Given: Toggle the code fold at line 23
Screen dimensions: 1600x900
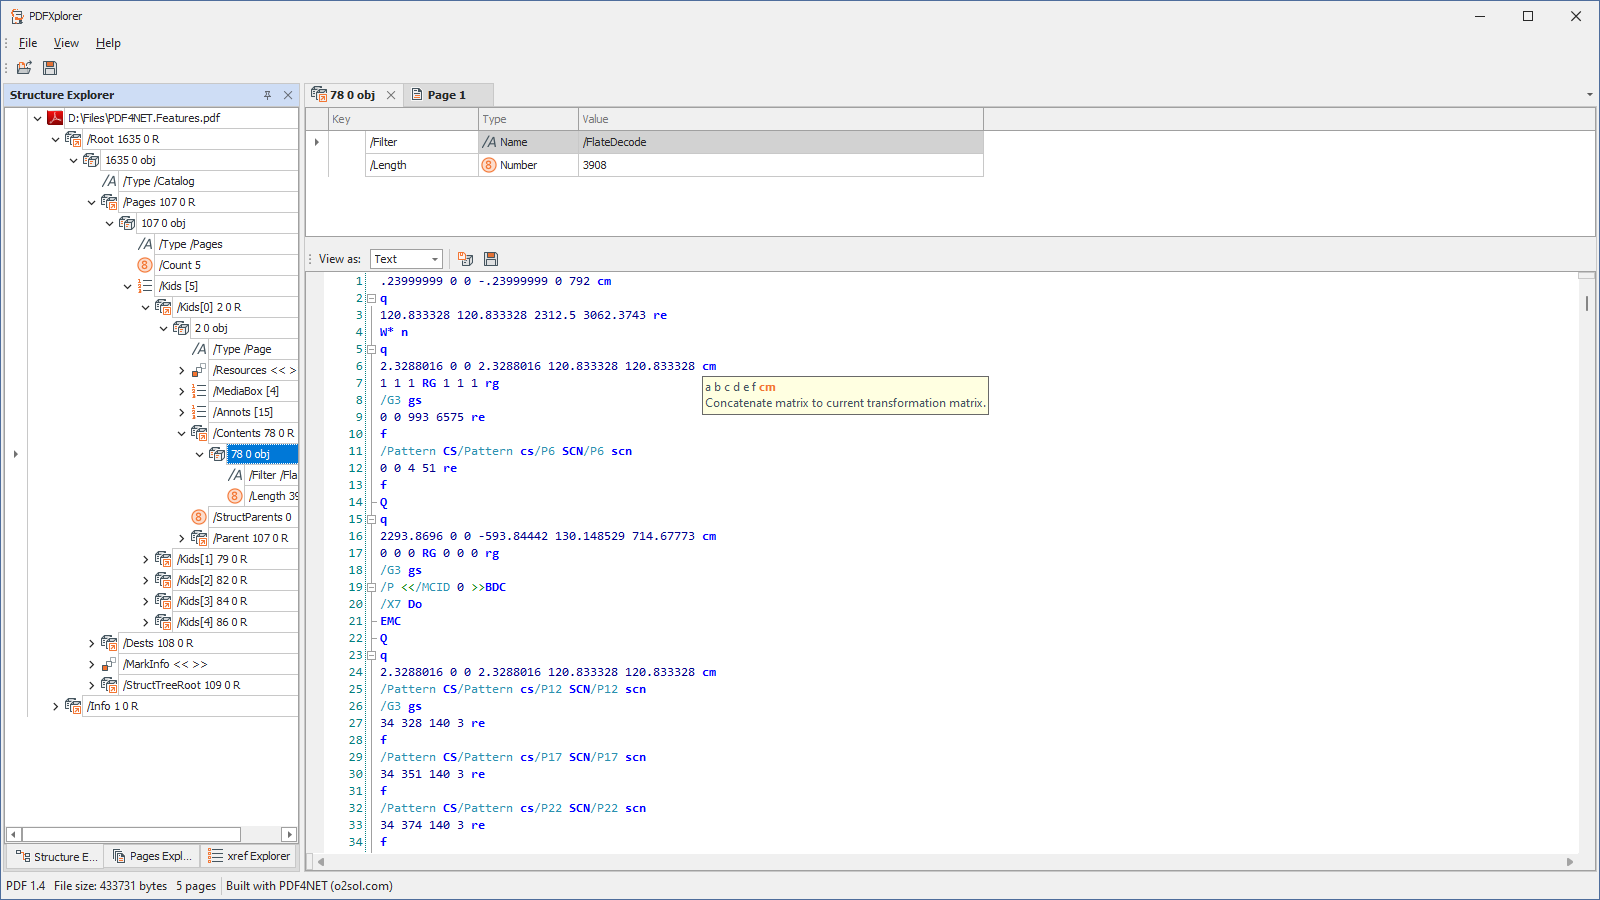Looking at the screenshot, I should [x=371, y=655].
